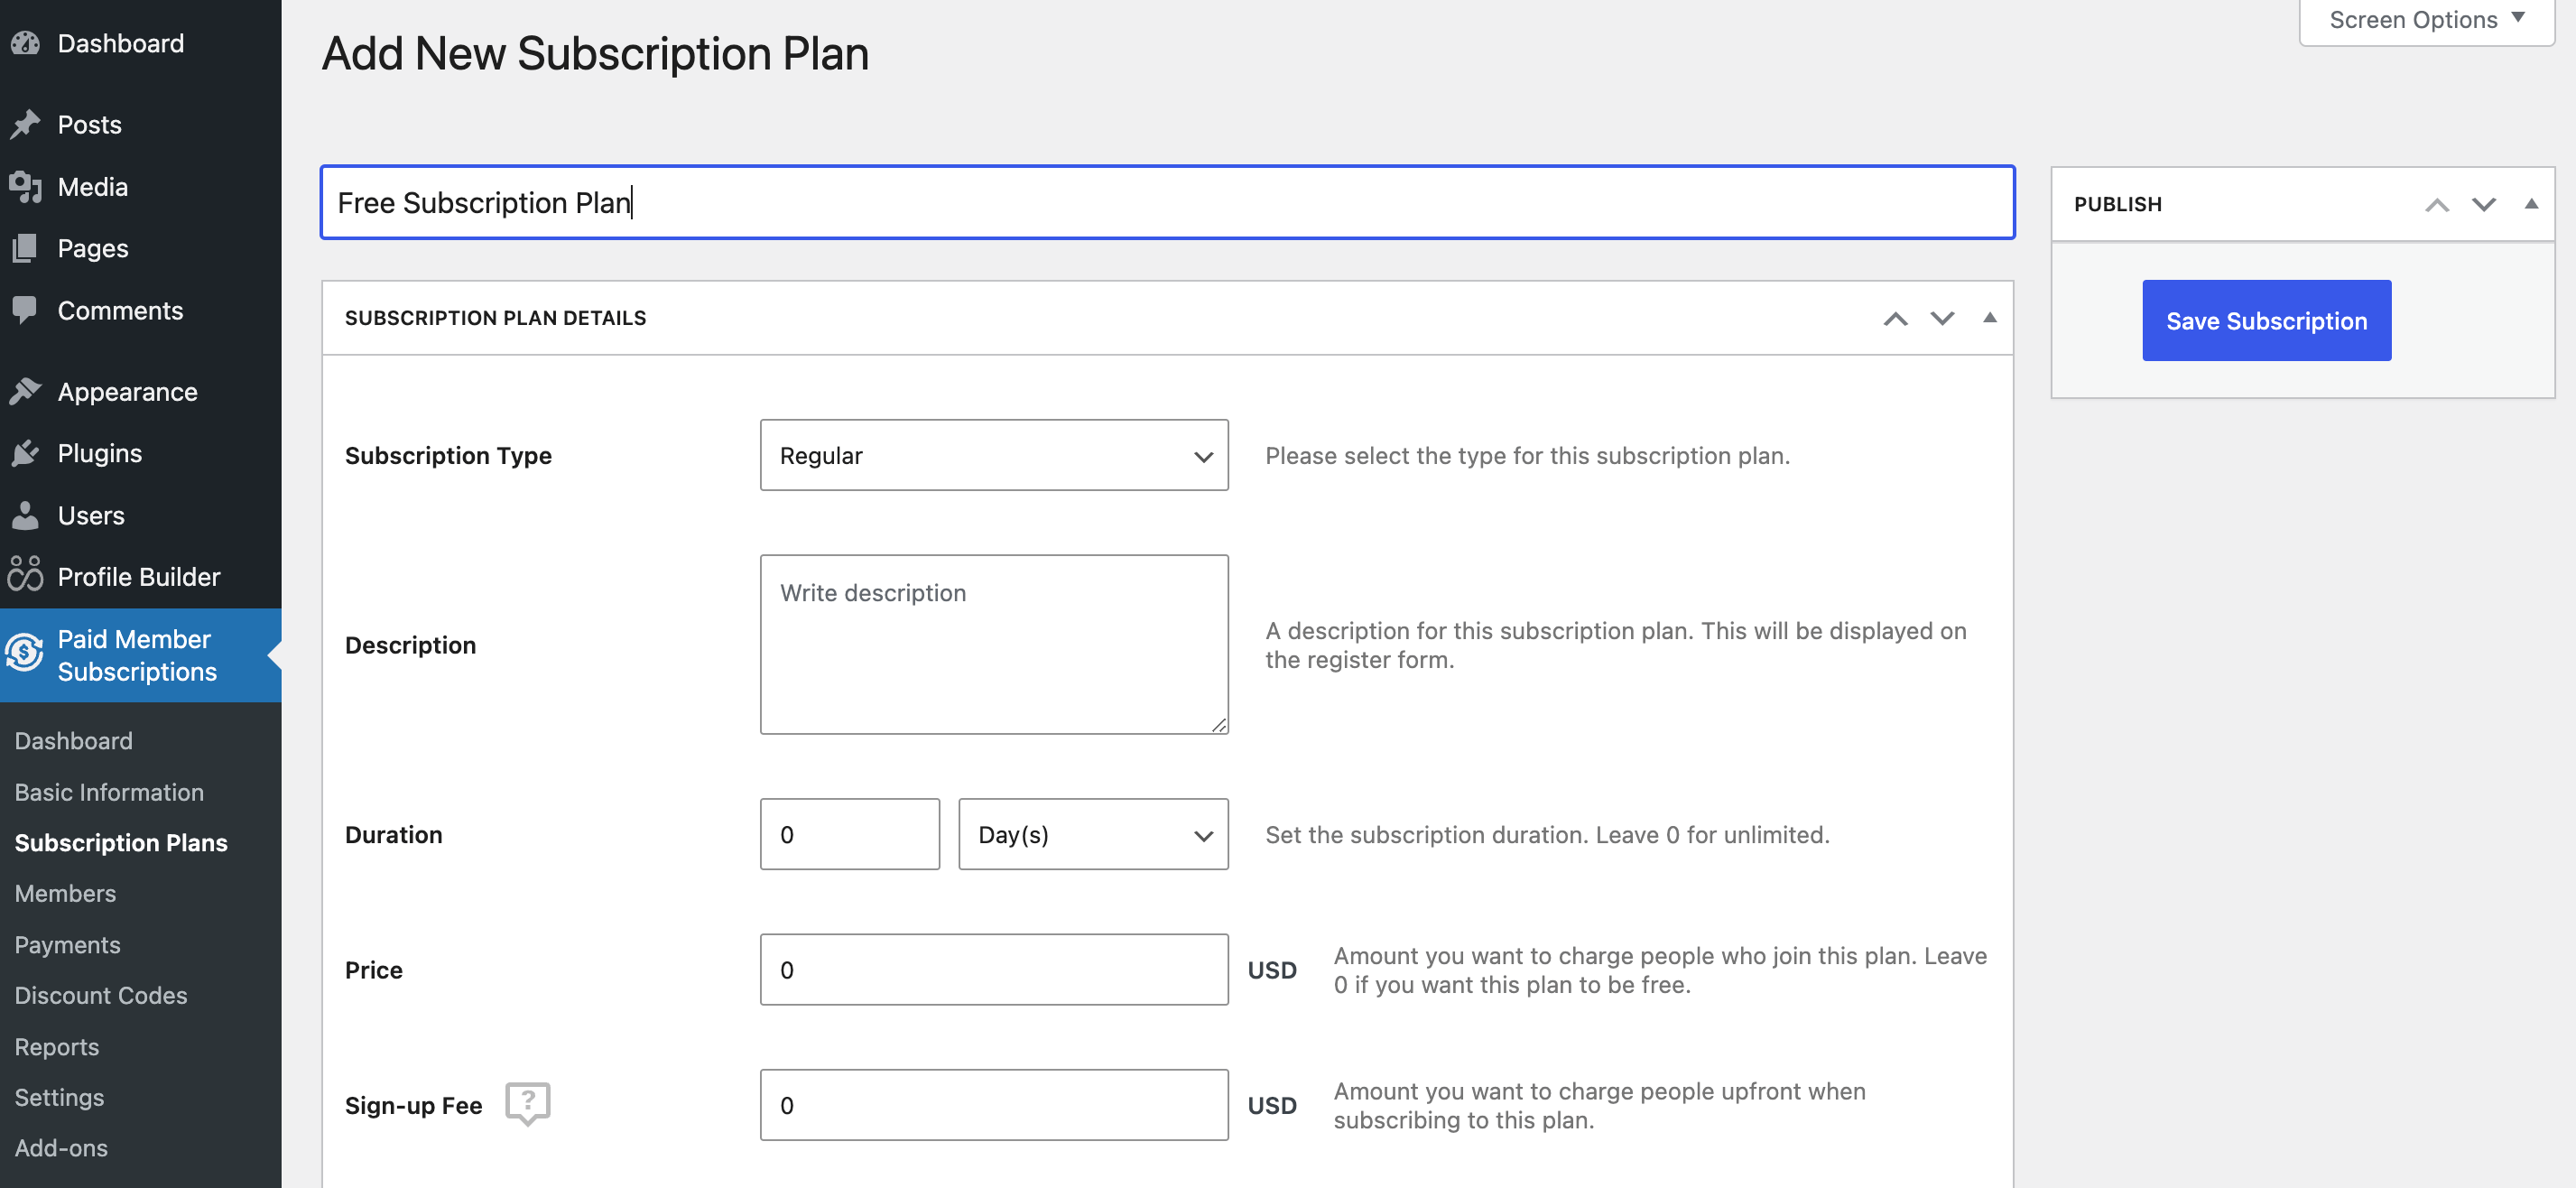
Task: Click the Write description textarea
Action: pos(994,644)
